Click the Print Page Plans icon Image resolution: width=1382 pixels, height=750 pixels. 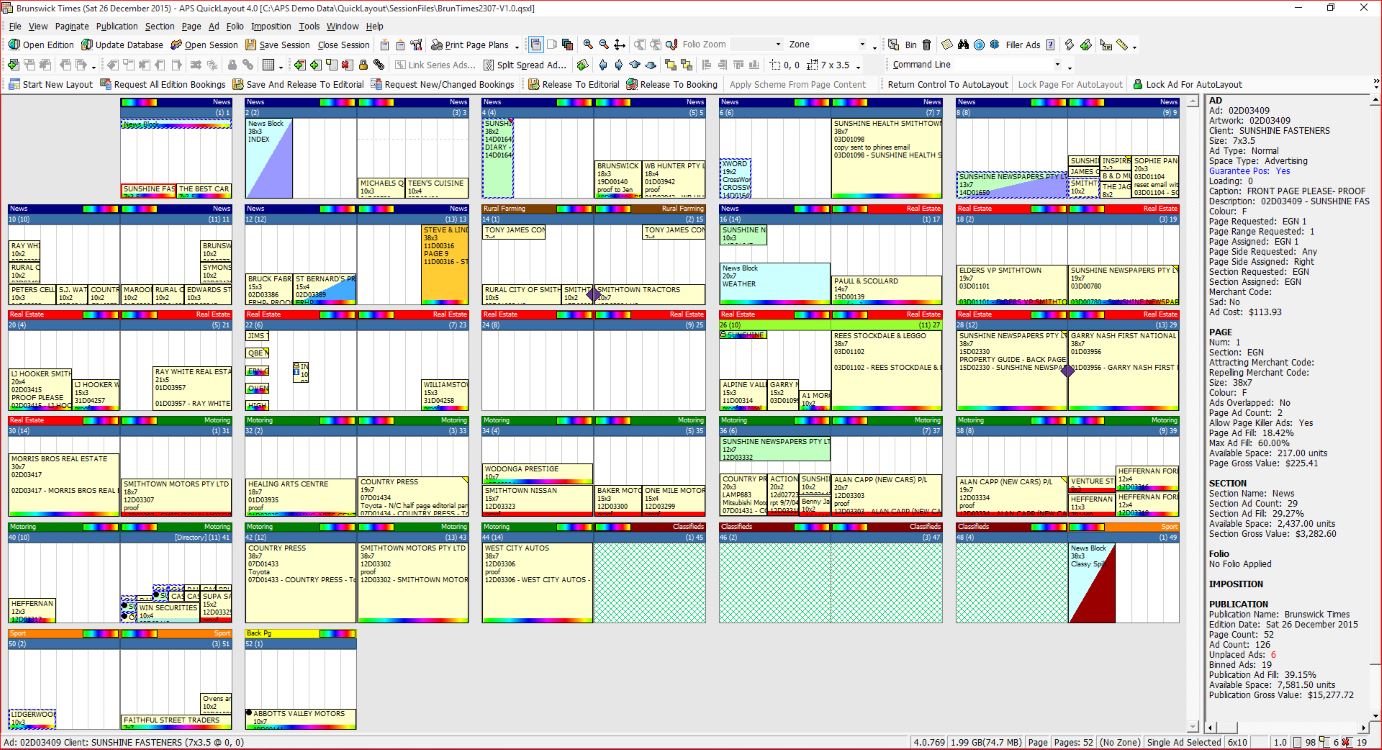(x=438, y=45)
